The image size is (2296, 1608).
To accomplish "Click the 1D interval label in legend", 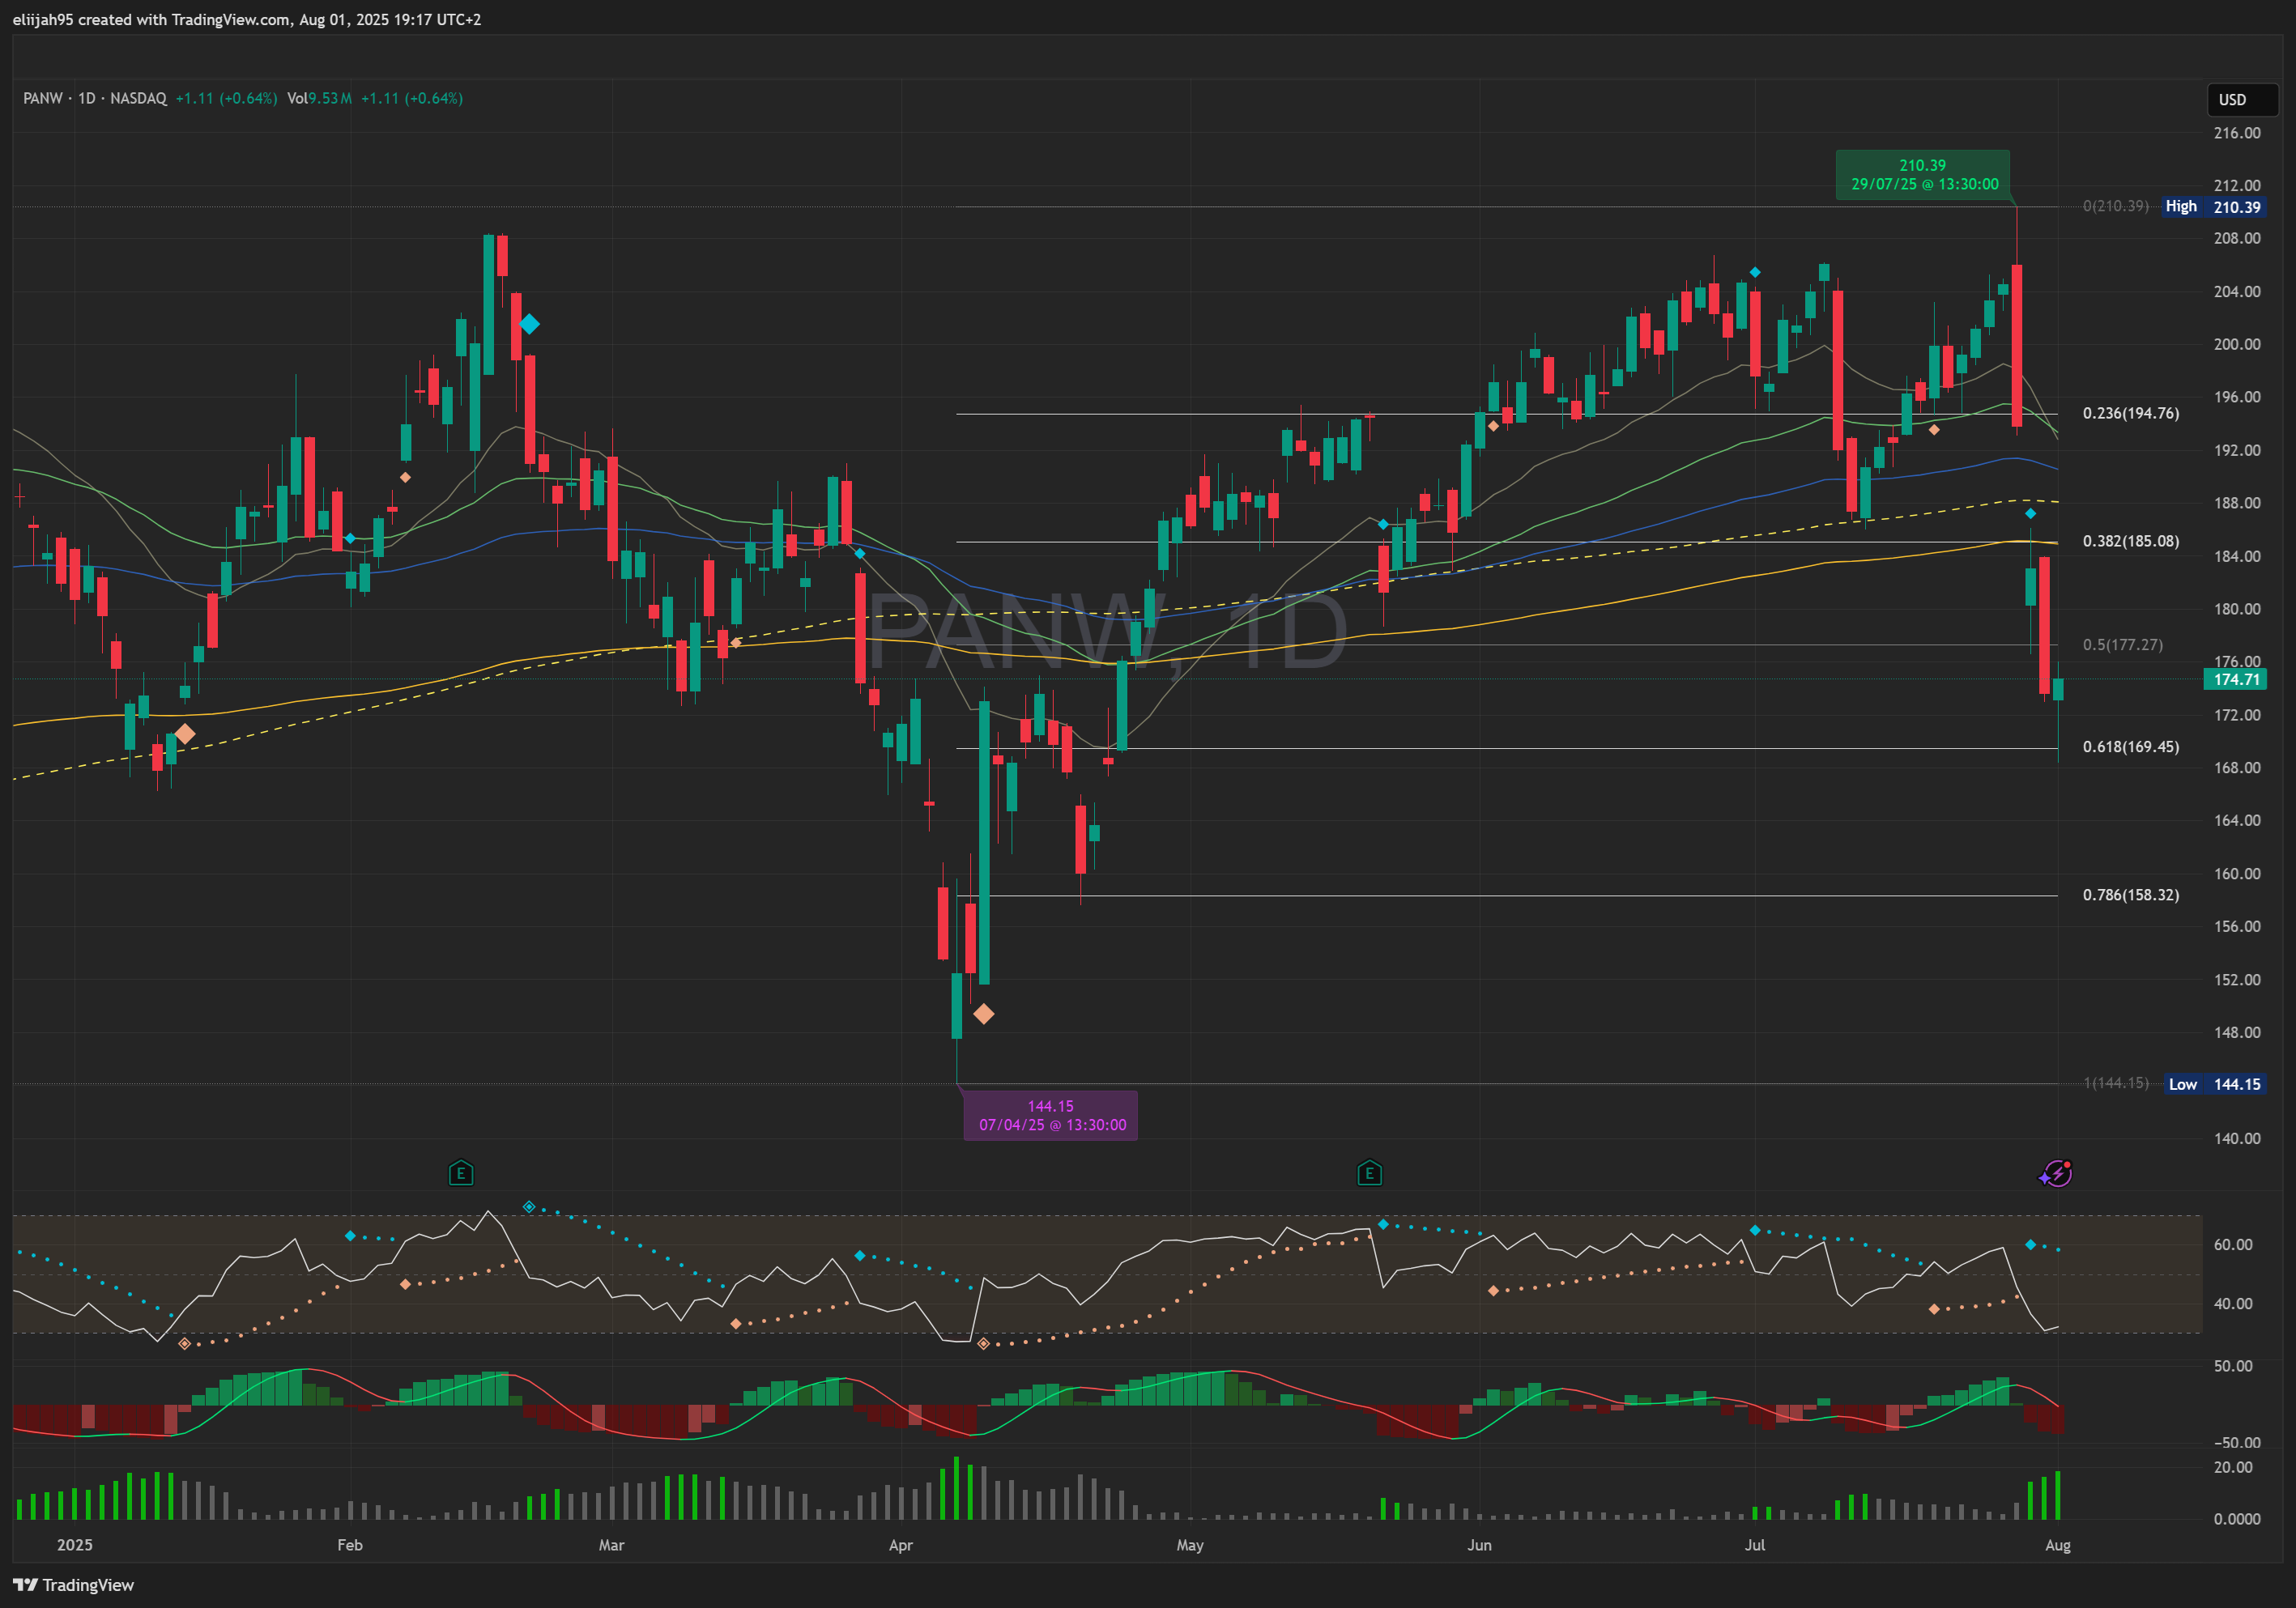I will pos(87,98).
